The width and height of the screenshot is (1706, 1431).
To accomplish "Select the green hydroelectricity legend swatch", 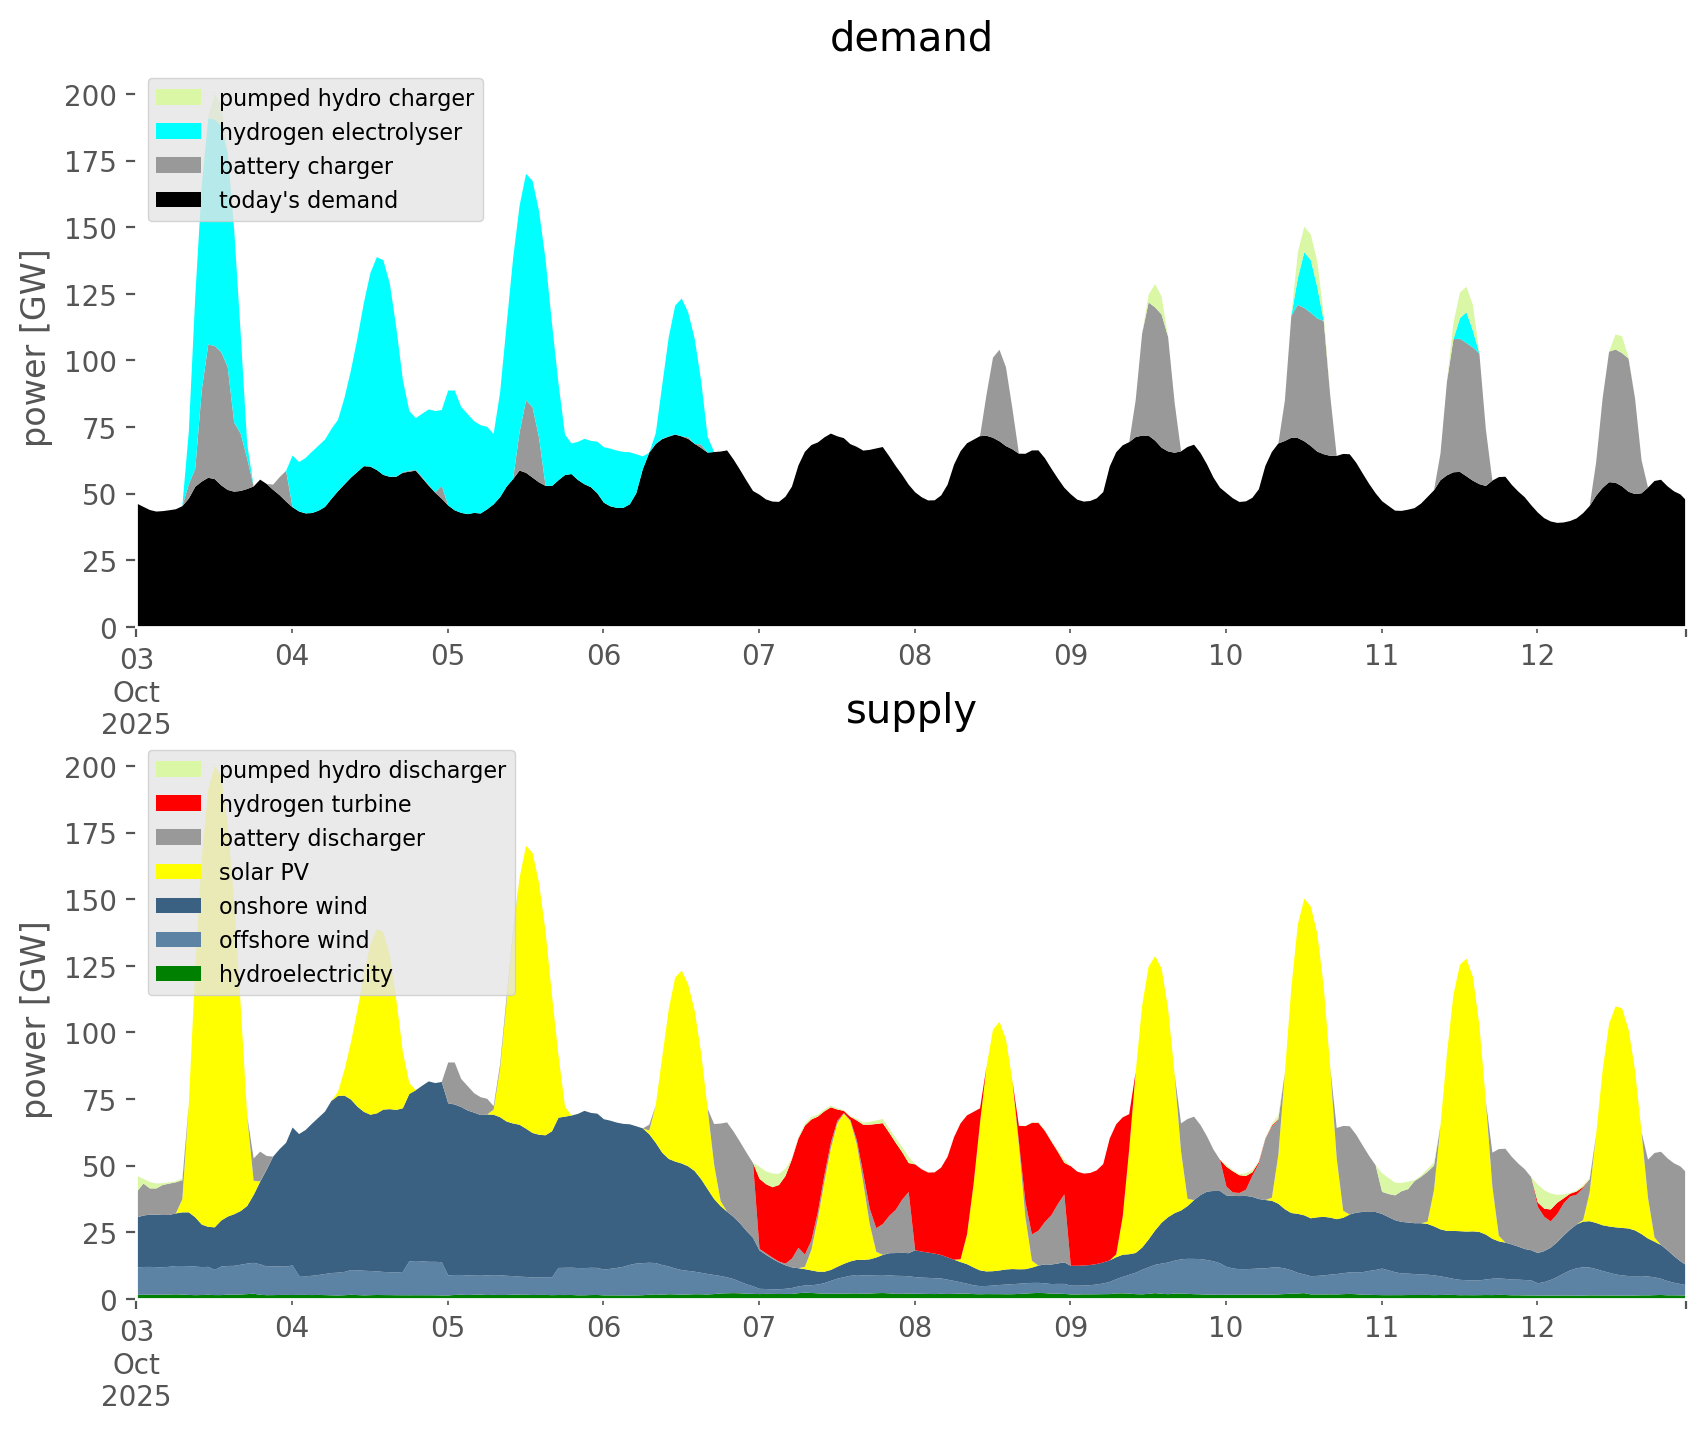I will 179,974.
